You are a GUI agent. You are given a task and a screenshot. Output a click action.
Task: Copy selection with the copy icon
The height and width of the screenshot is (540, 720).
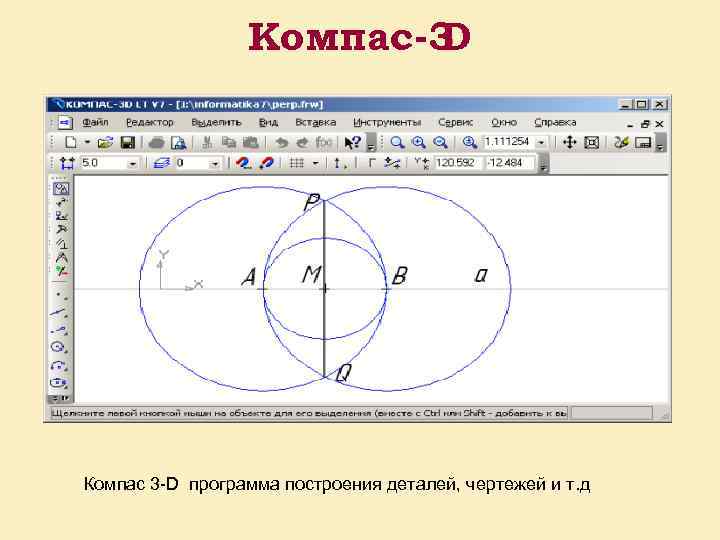coord(228,143)
